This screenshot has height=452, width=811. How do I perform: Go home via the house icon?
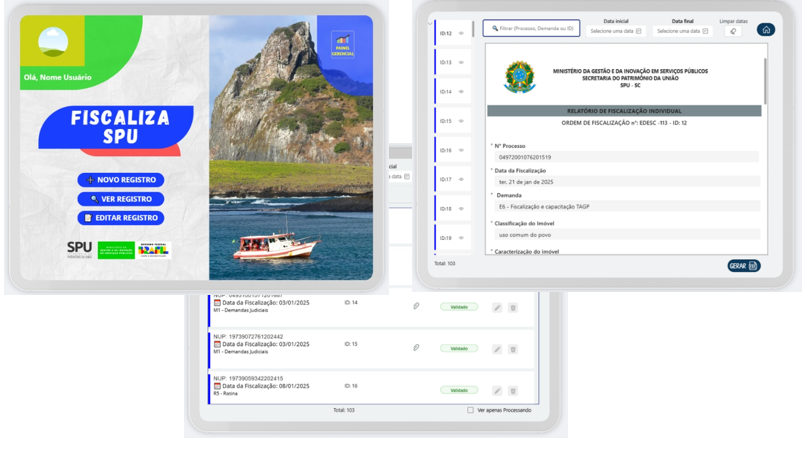pos(766,29)
